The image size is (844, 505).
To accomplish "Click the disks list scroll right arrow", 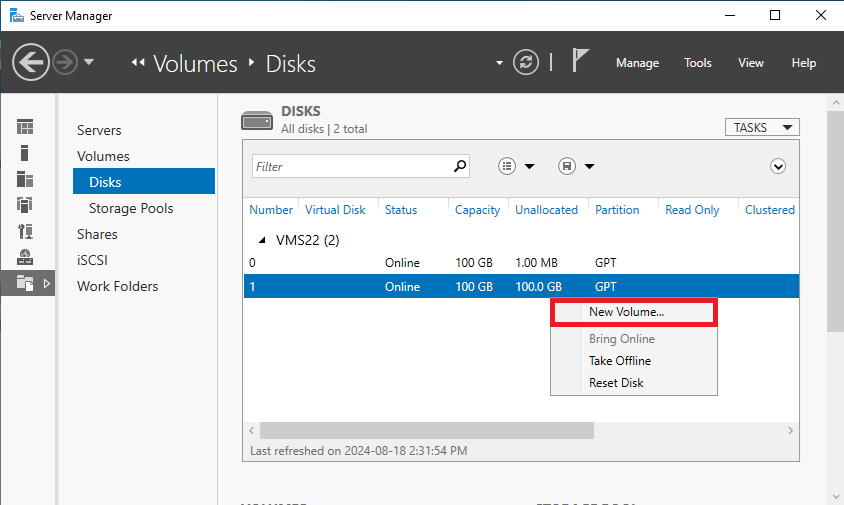I will (x=790, y=431).
